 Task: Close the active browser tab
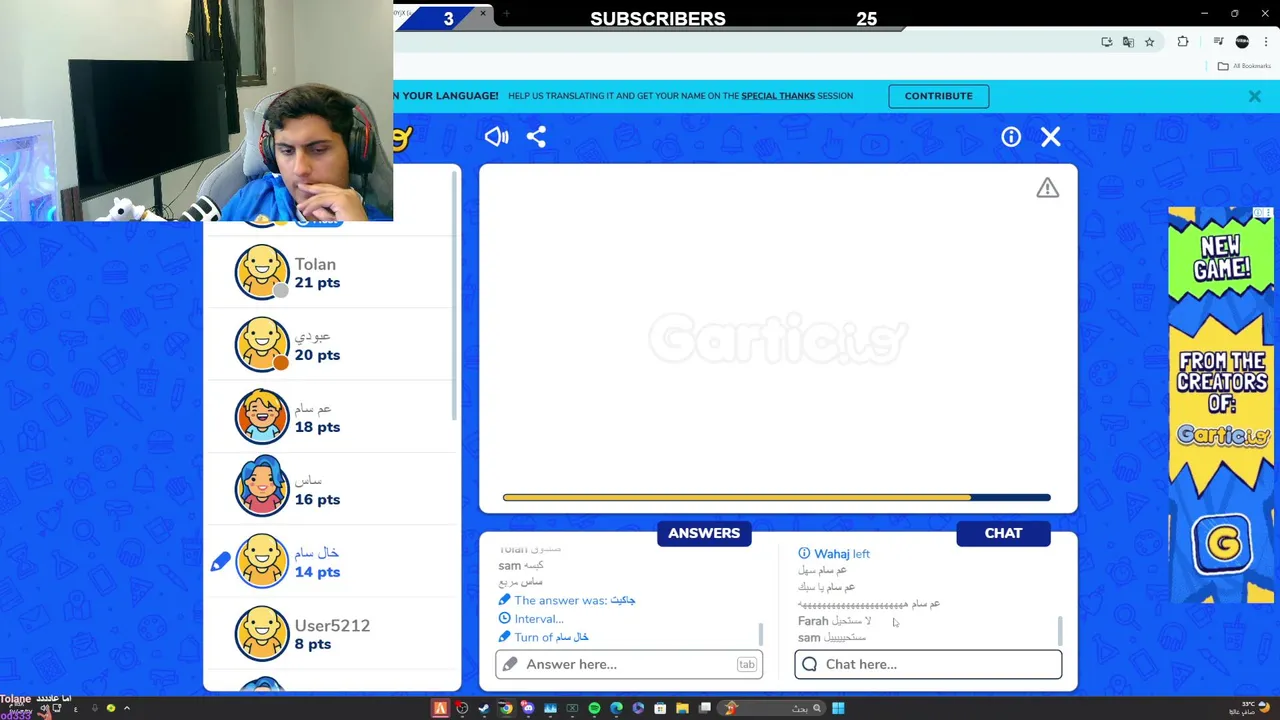(483, 13)
